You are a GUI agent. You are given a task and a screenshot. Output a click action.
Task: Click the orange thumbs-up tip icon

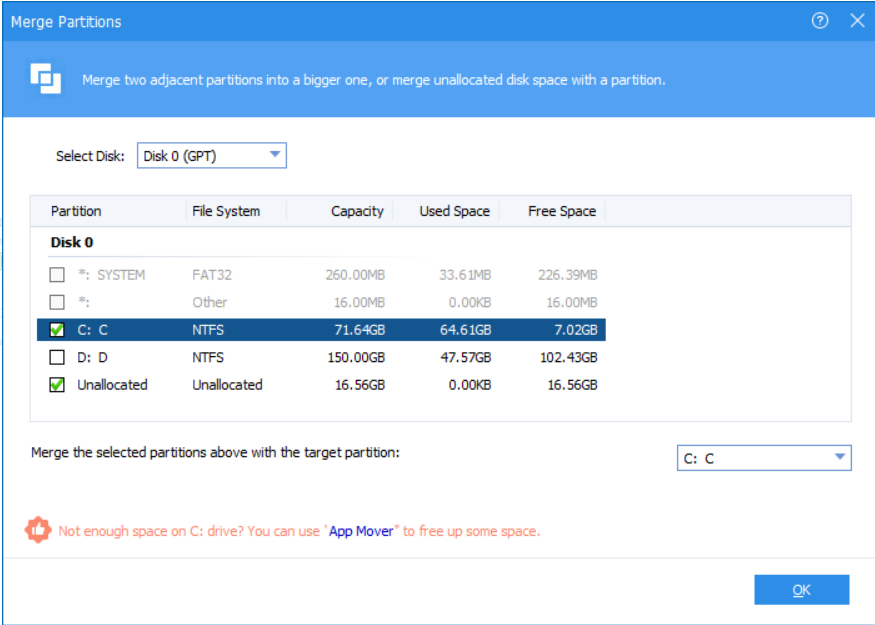coord(37,530)
